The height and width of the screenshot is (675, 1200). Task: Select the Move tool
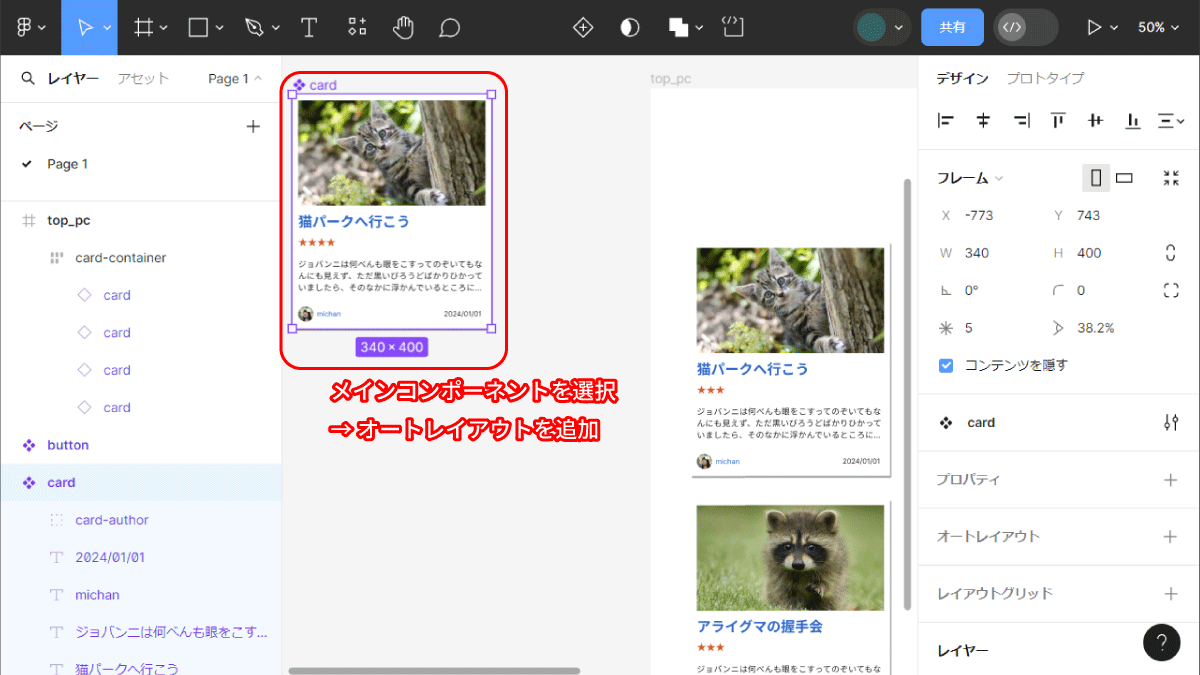85,27
